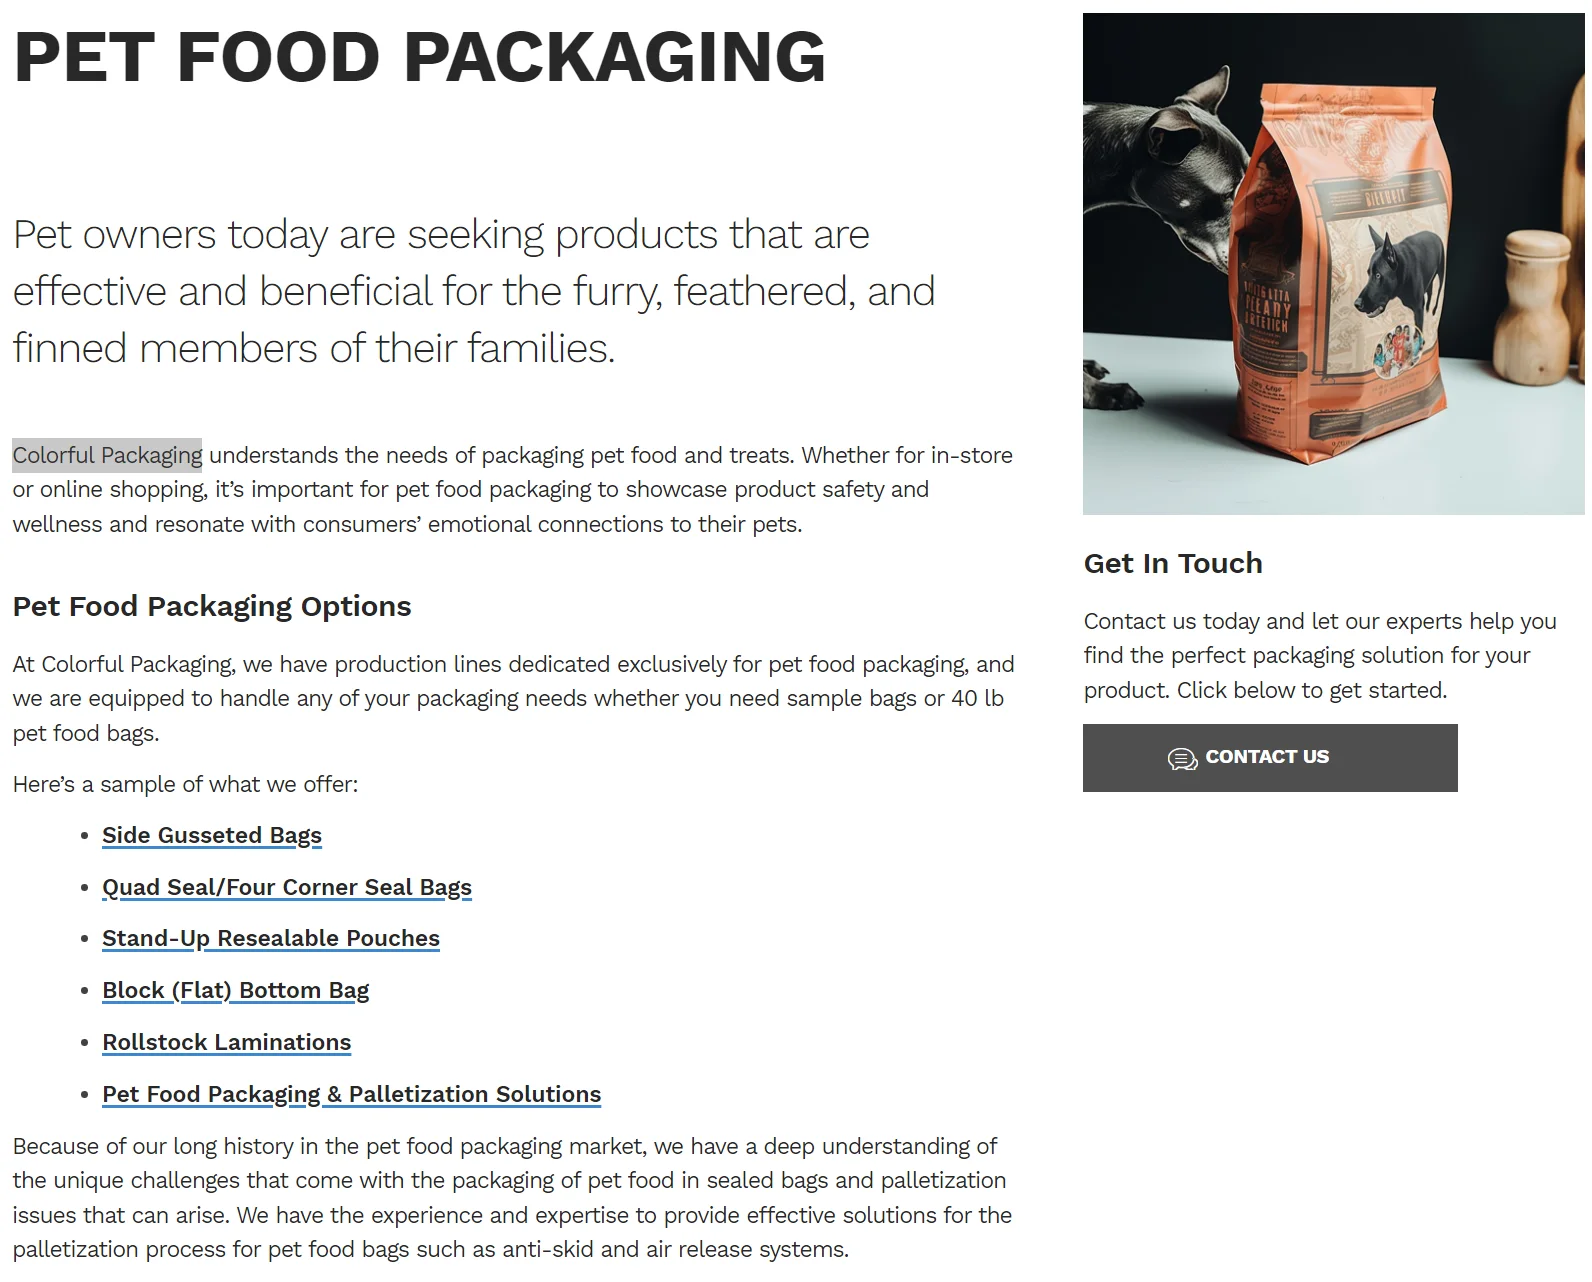Open Quad Seal/Four Corner Seal Bags link
This screenshot has width=1592, height=1282.
[x=287, y=887]
